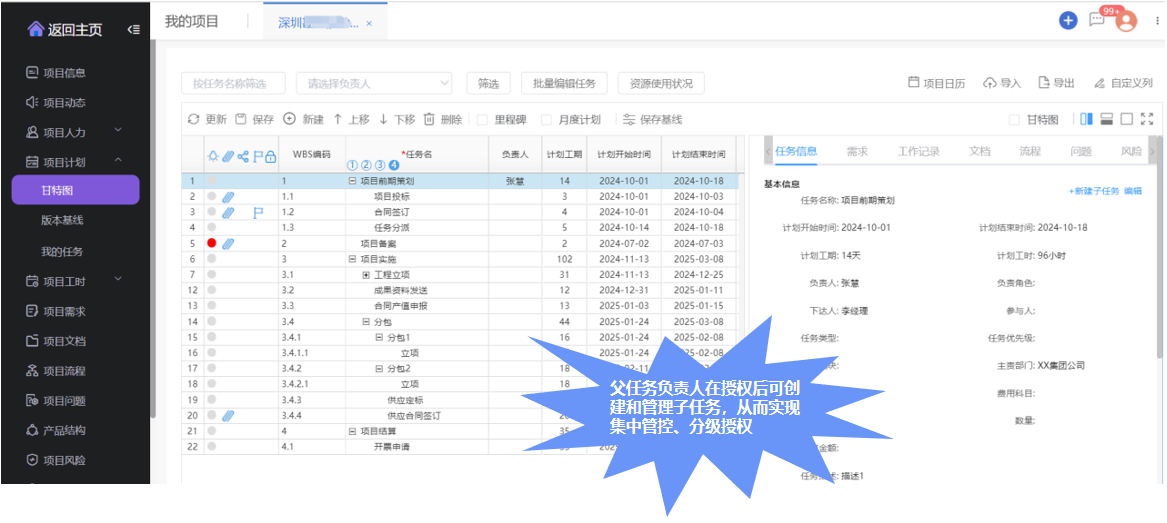The width and height of the screenshot is (1167, 523).
Task: Click the blue plus icon at top right
Action: pyautogui.click(x=1068, y=20)
